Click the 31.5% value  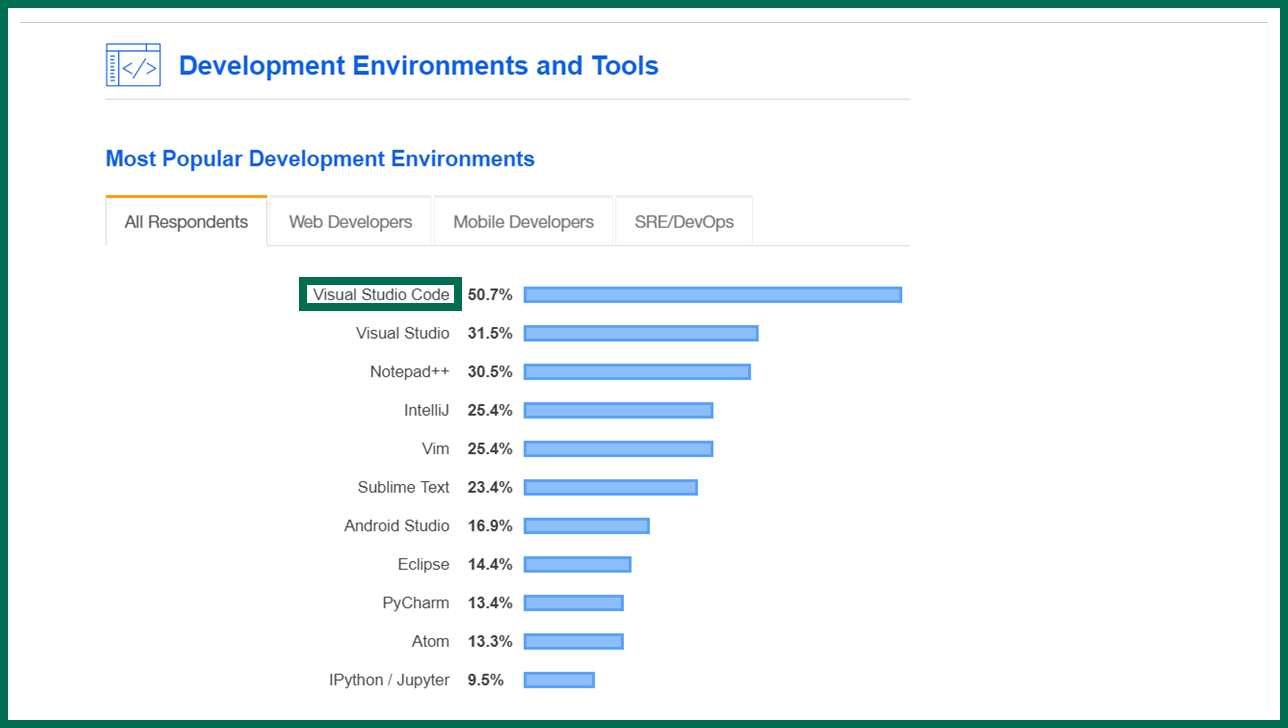click(x=490, y=333)
